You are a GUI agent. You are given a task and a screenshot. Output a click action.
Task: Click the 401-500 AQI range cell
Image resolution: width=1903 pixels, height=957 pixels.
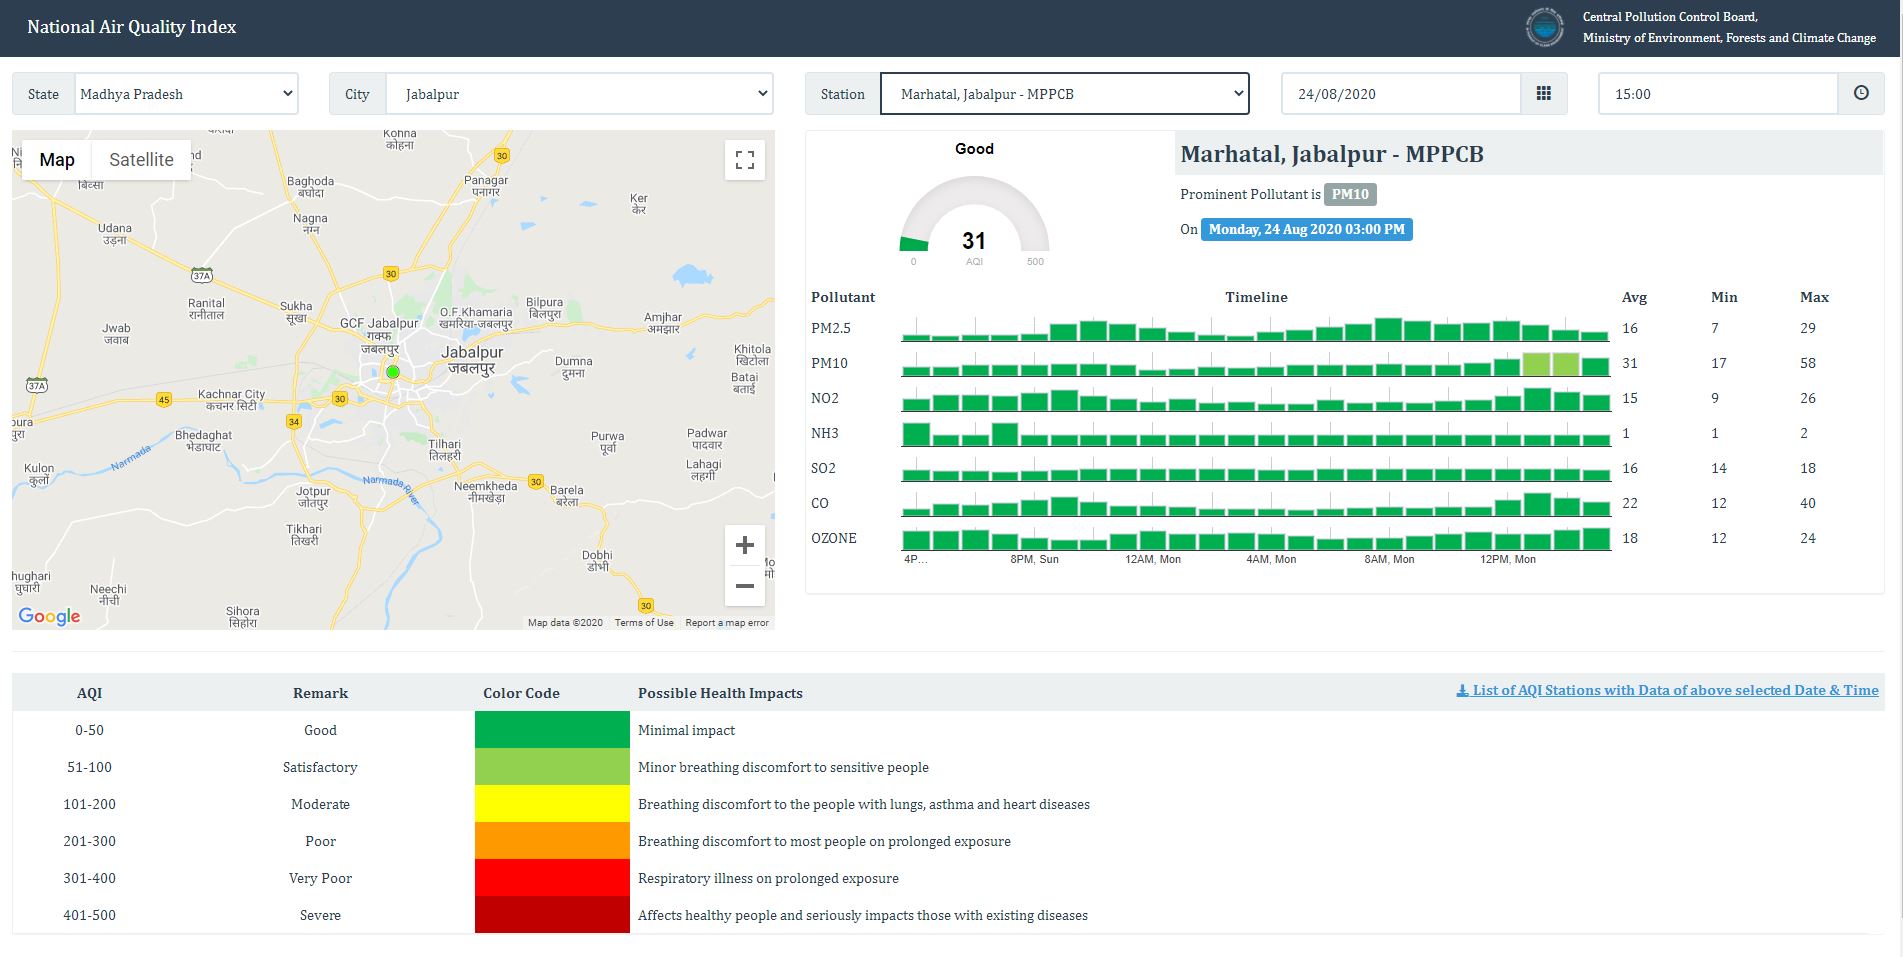89,915
